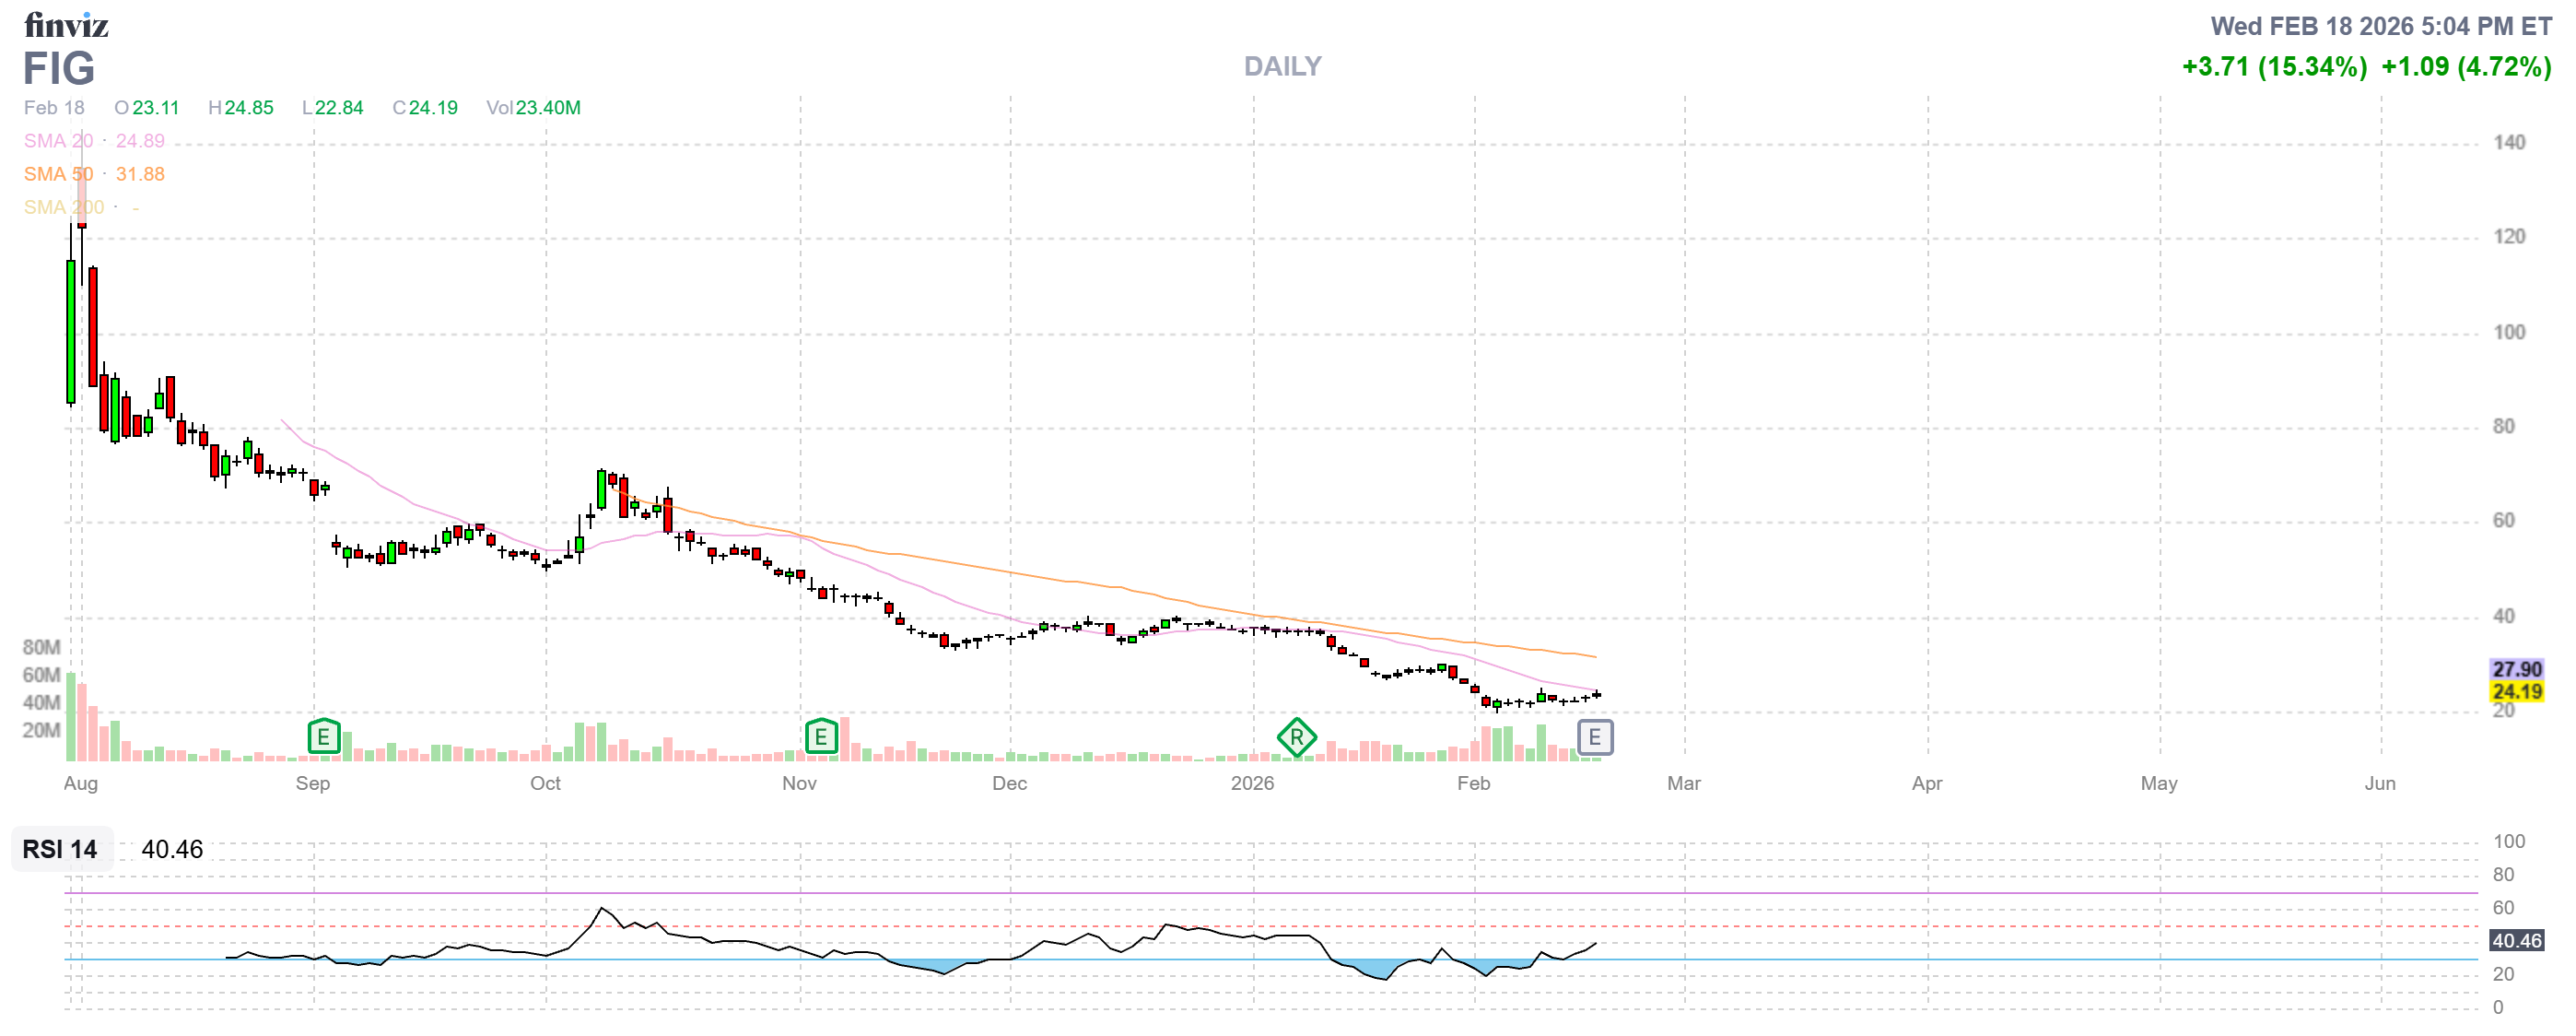Image resolution: width=2576 pixels, height=1036 pixels.
Task: Click the Vol 23.40M readout
Action: click(533, 108)
